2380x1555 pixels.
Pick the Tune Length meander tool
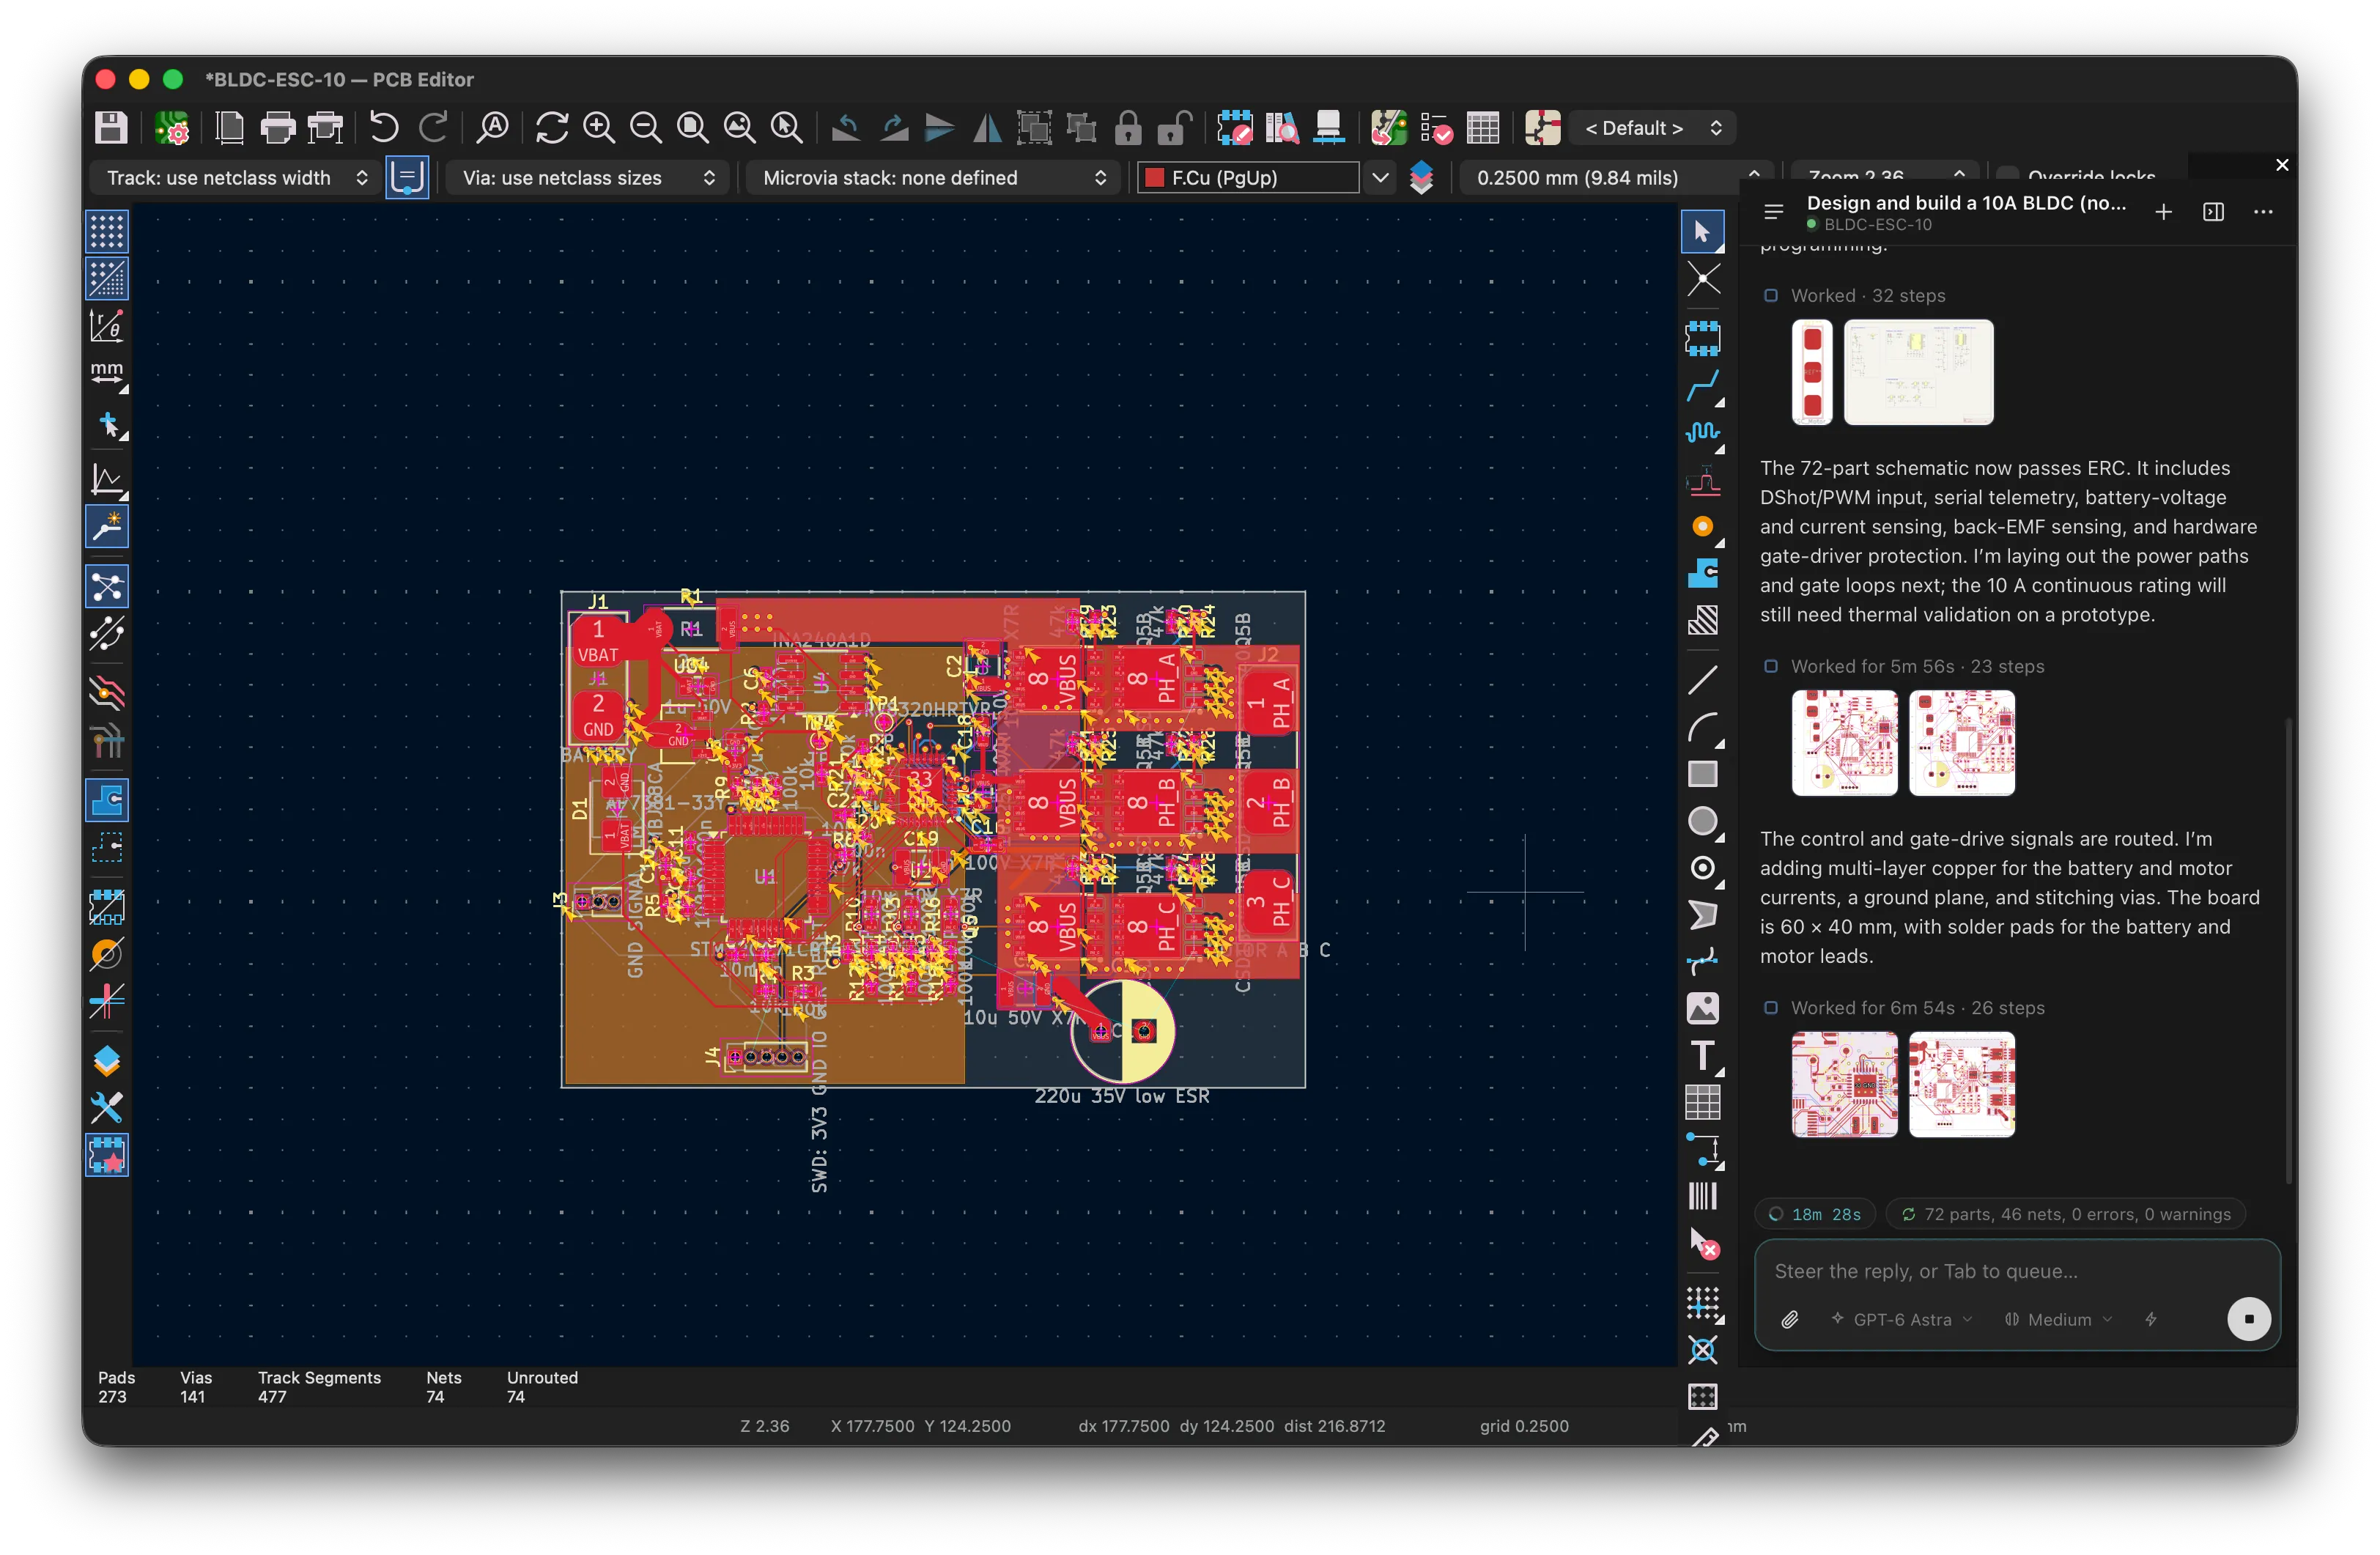click(x=1703, y=432)
